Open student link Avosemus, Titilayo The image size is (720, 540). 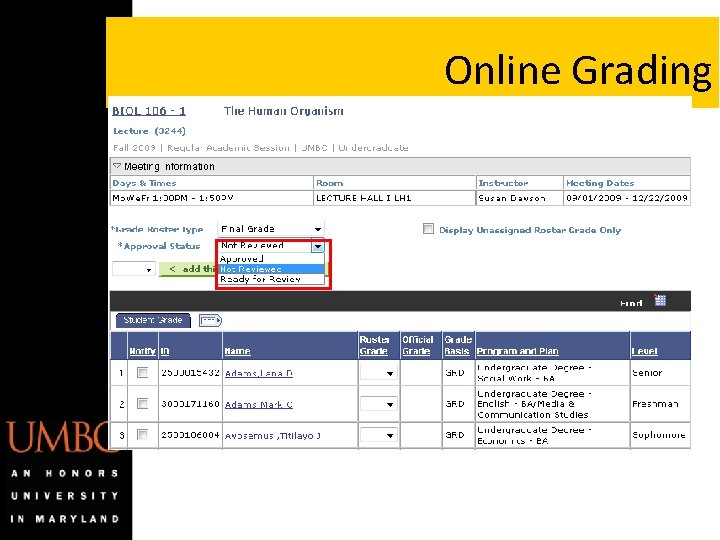[272, 435]
